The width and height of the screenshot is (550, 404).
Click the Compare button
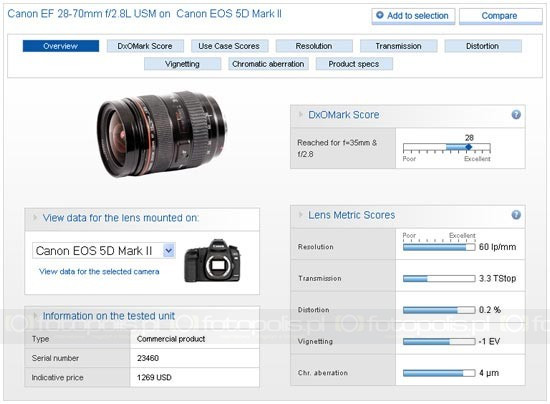coord(501,16)
